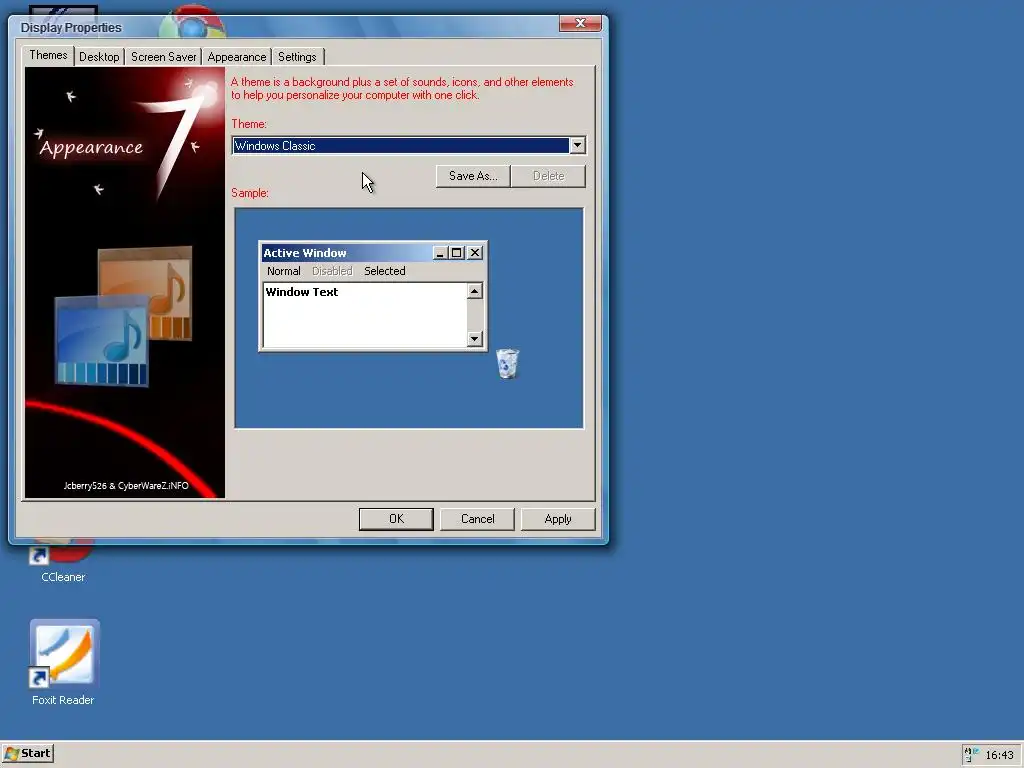Click Disabled in the sample window menu
The height and width of the screenshot is (768, 1024).
[332, 271]
